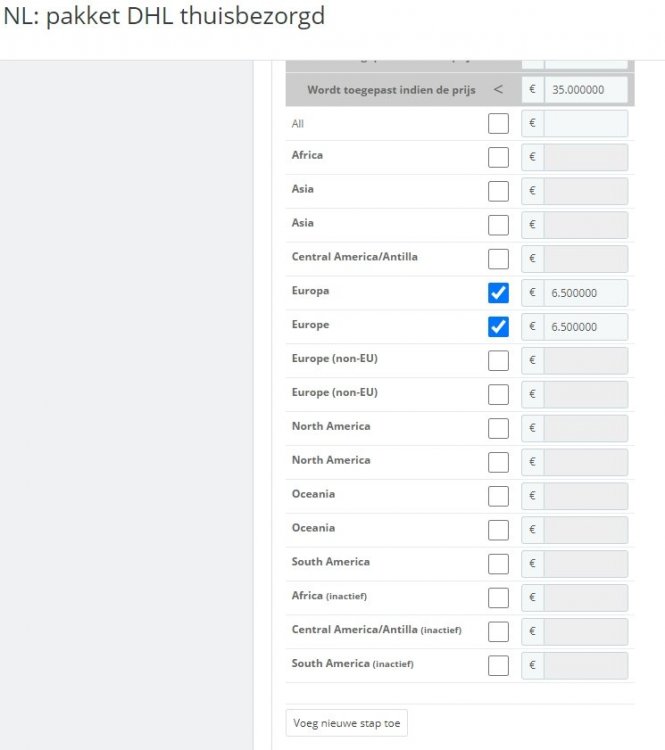Click the Europa price field
Image resolution: width=665 pixels, height=750 pixels.
click(x=586, y=293)
